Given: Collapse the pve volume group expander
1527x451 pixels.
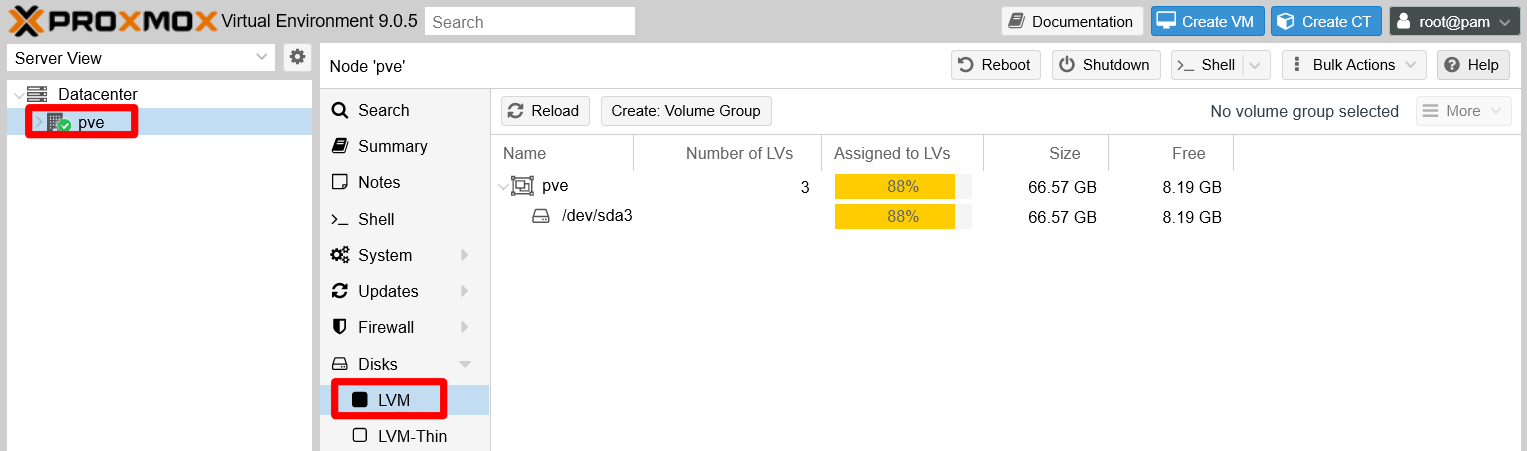Looking at the screenshot, I should 502,187.
